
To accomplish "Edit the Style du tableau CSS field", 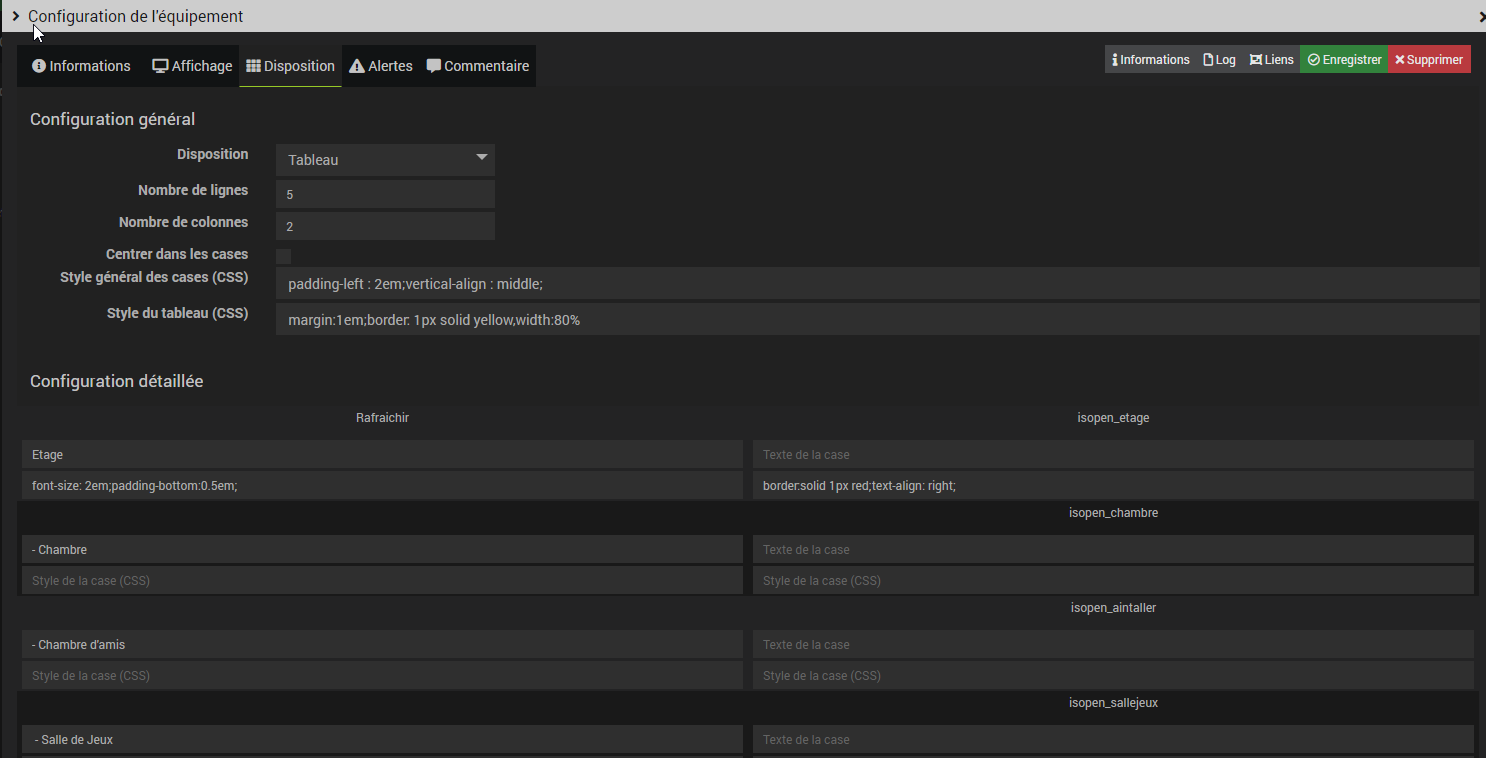I will coord(876,320).
